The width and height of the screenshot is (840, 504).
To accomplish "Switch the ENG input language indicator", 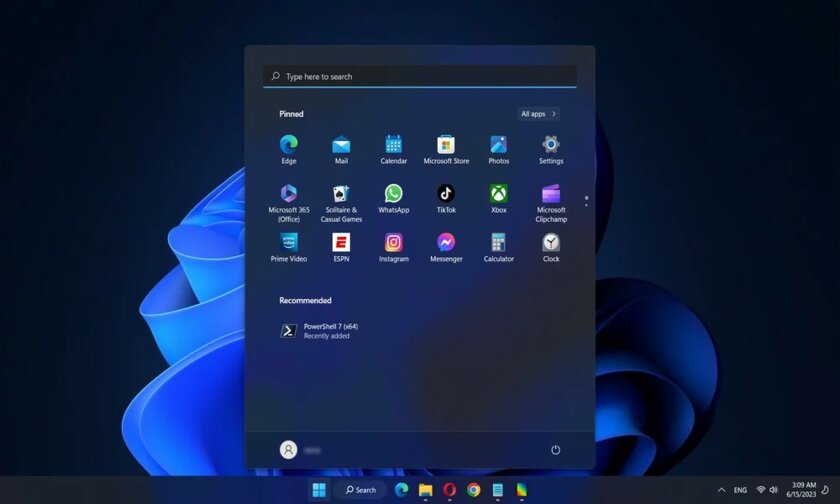I will click(740, 490).
